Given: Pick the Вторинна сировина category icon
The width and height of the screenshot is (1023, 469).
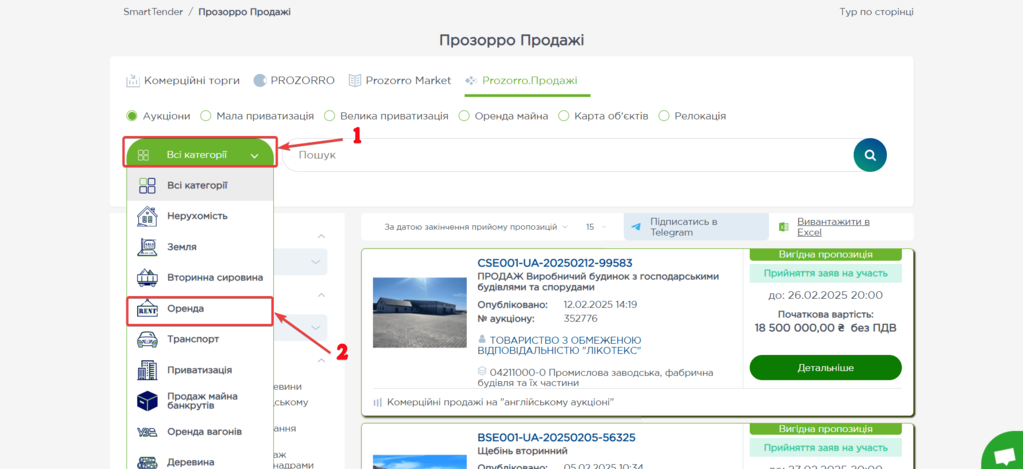Looking at the screenshot, I should point(147,277).
